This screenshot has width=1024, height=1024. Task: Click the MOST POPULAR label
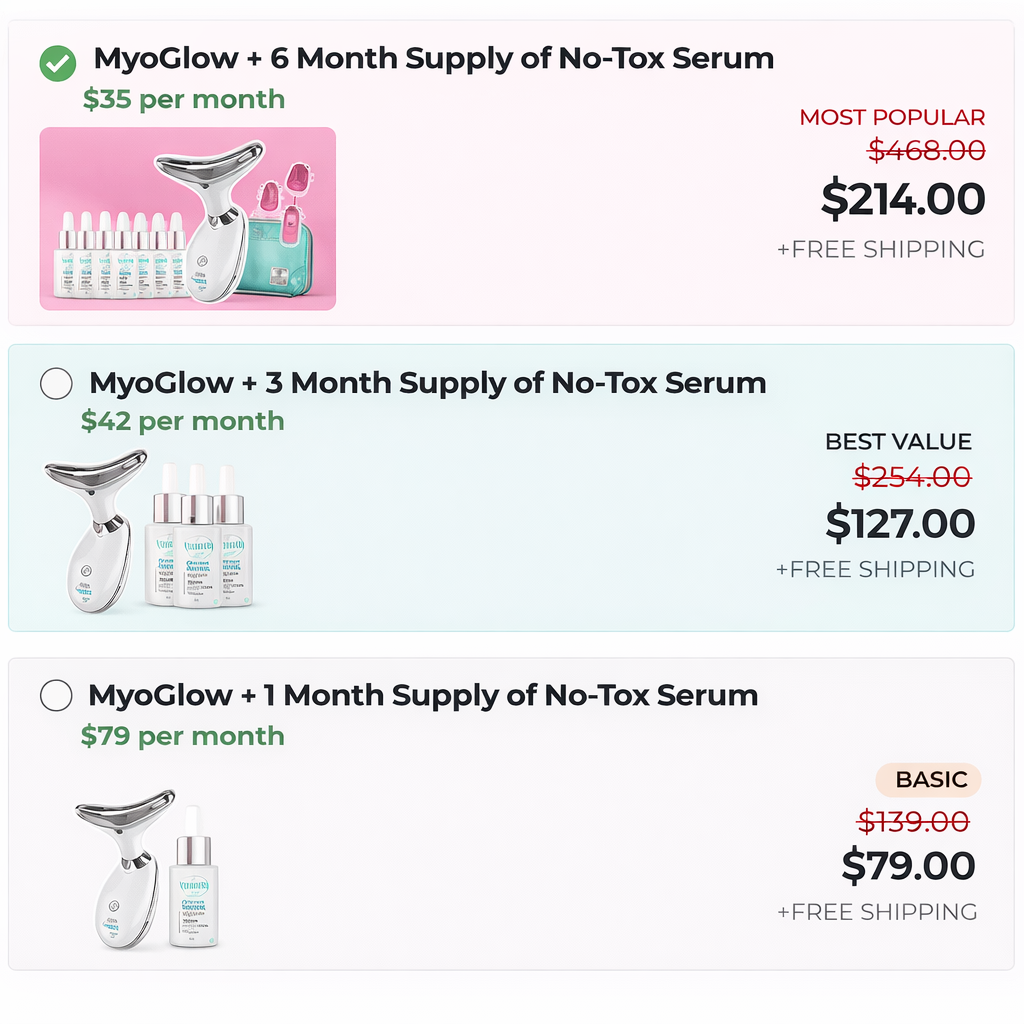coord(892,117)
